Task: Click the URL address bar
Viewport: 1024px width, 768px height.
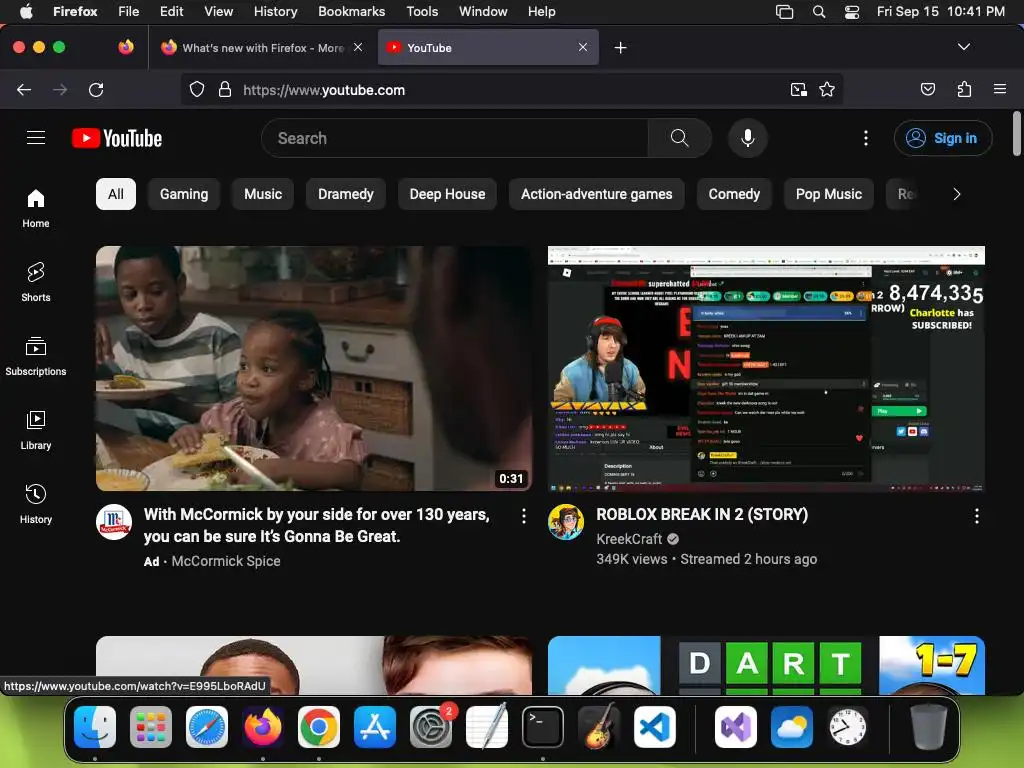Action: pyautogui.click(x=512, y=89)
